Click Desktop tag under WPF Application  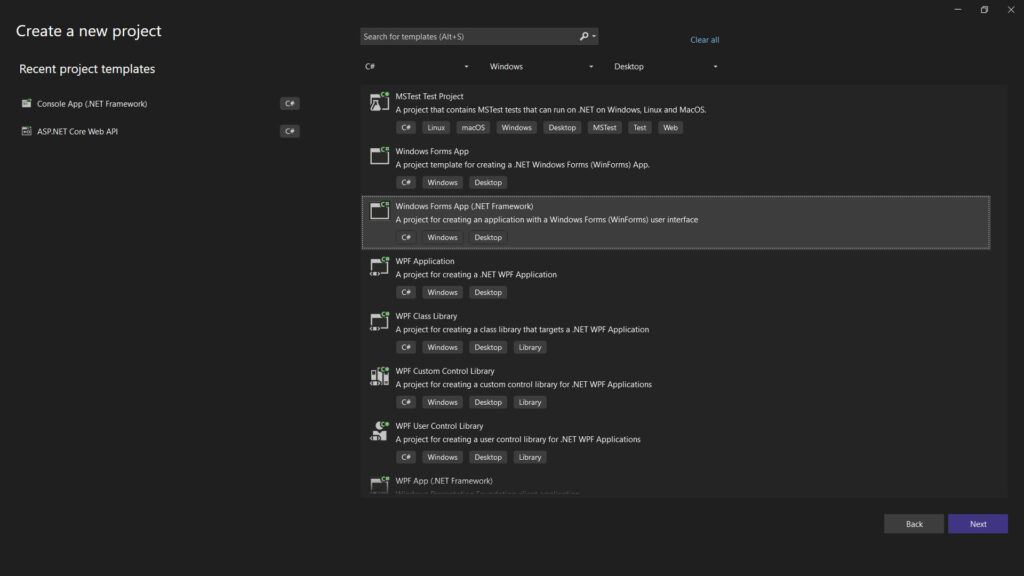[x=488, y=293]
